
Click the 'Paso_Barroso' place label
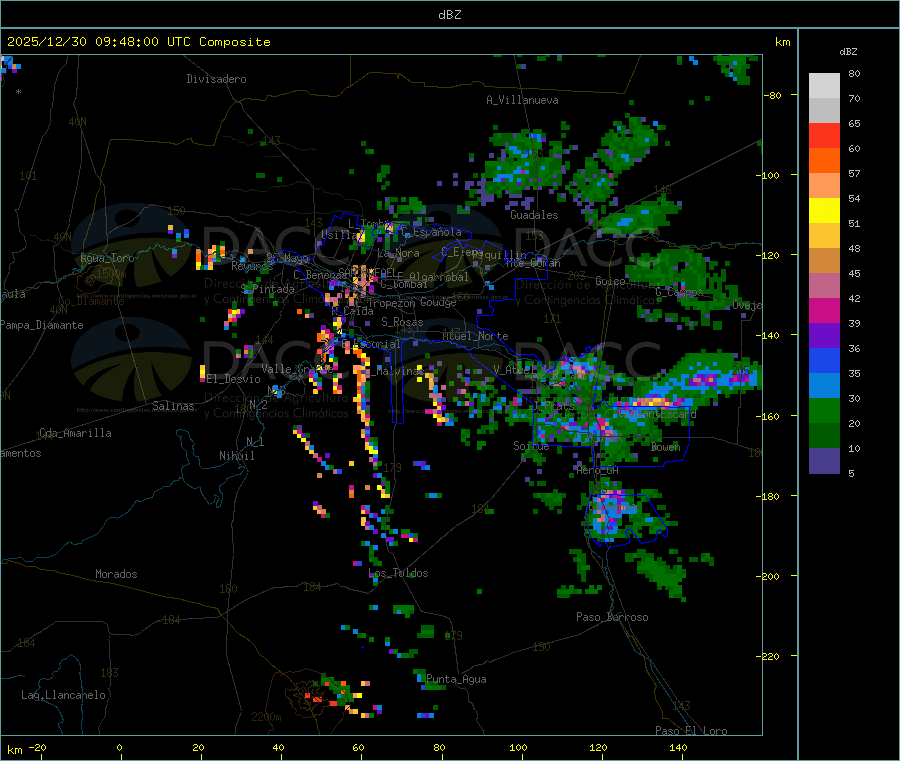pyautogui.click(x=612, y=617)
